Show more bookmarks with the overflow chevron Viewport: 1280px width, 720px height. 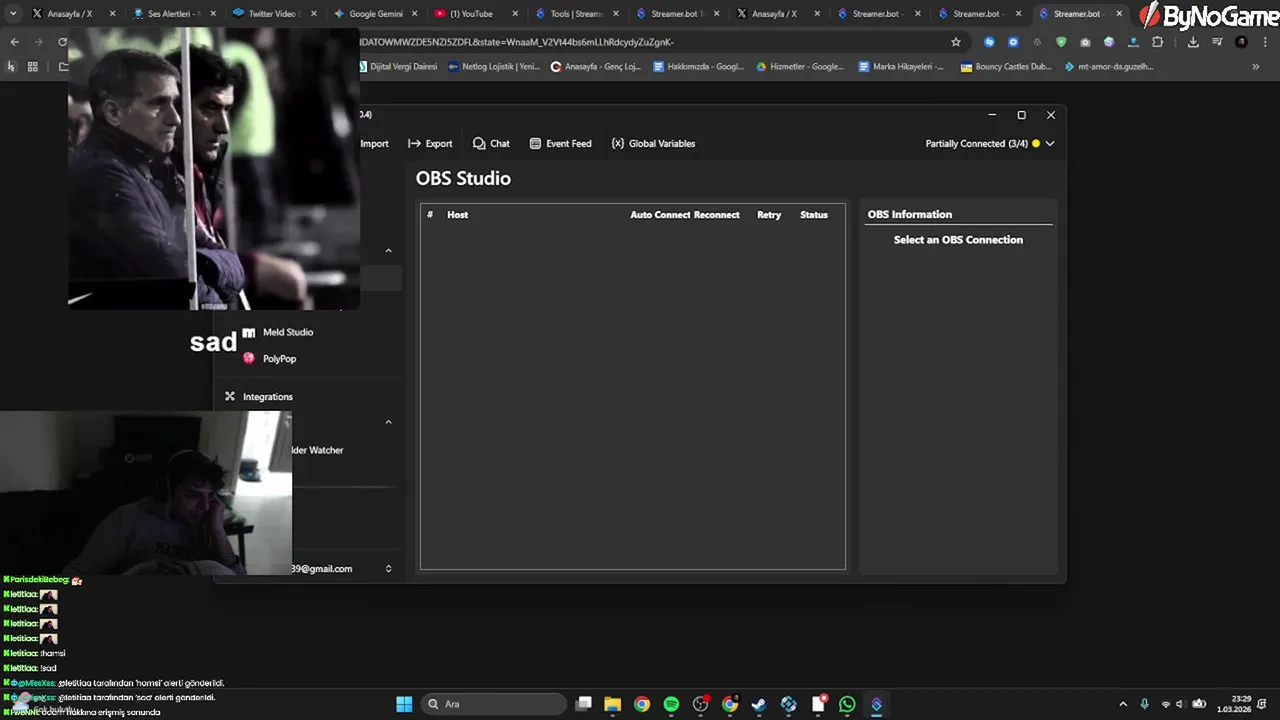point(1255,67)
